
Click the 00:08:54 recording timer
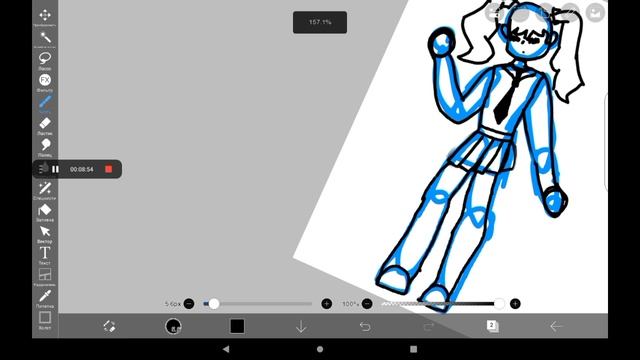[82, 169]
